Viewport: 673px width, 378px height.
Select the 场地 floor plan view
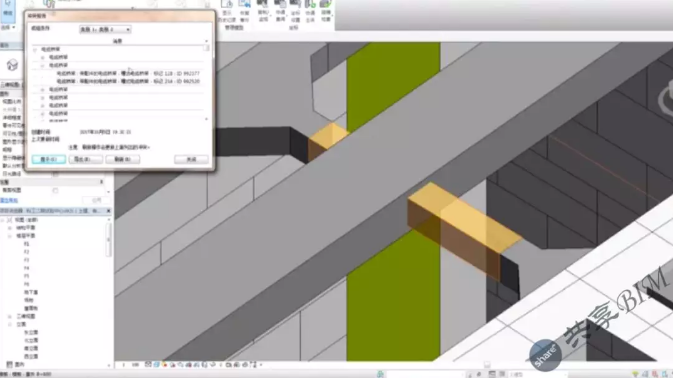[x=28, y=300]
